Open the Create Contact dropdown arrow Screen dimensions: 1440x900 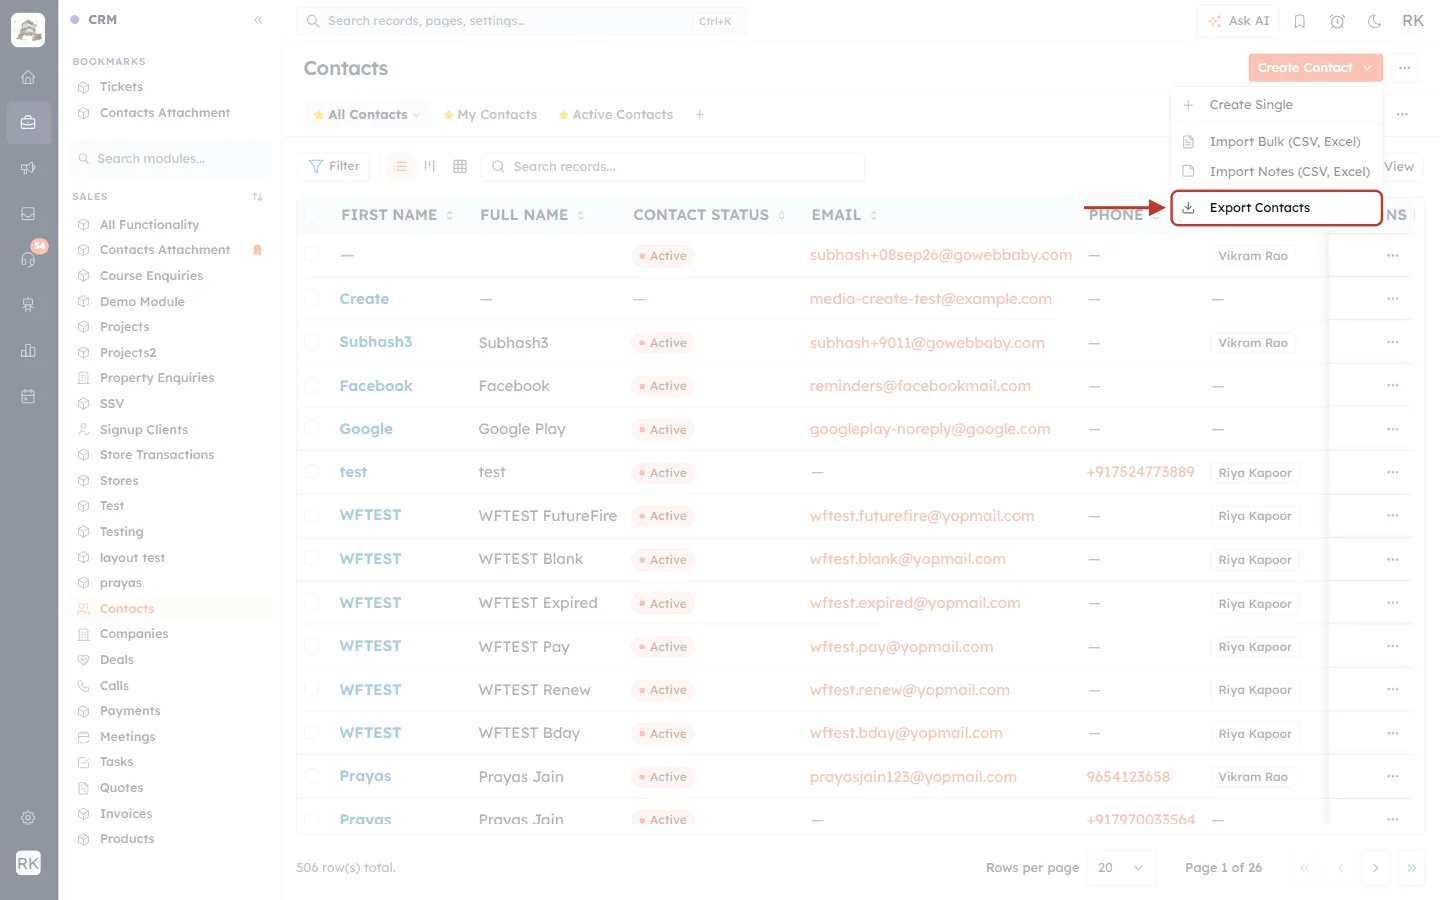(1368, 68)
